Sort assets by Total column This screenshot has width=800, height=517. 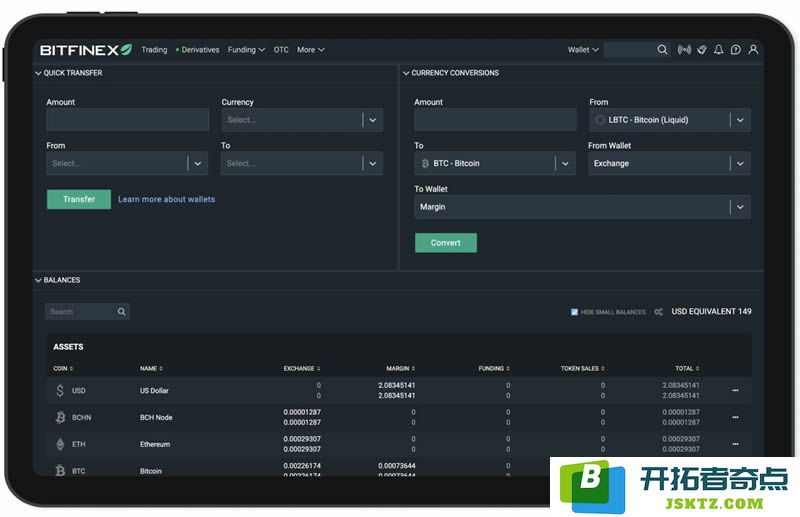(x=687, y=368)
